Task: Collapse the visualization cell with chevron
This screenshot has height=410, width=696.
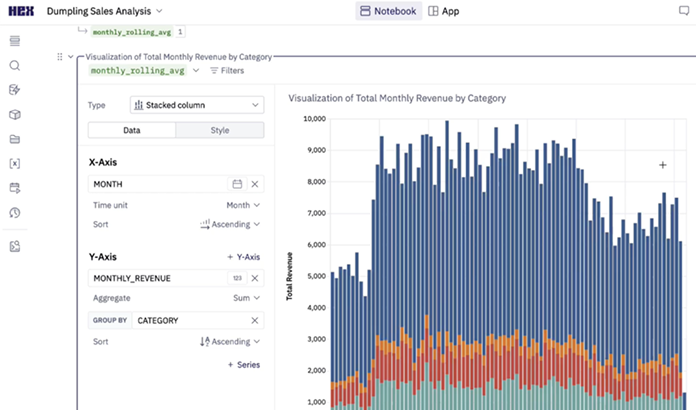Action: pyautogui.click(x=70, y=57)
